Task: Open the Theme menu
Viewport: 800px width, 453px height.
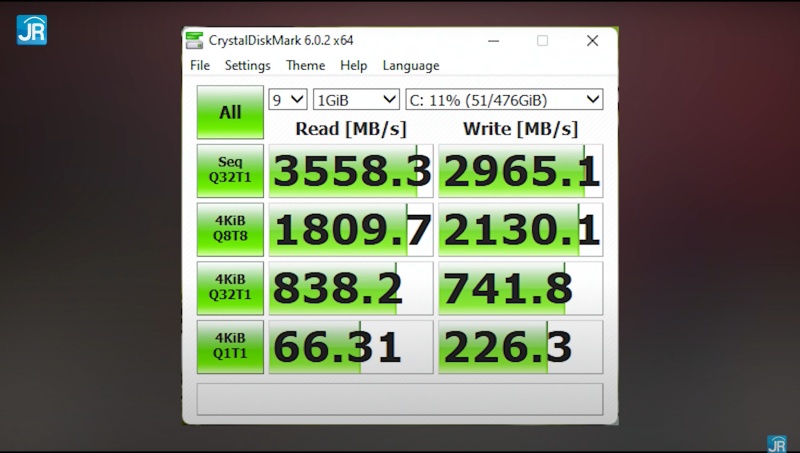Action: coord(305,66)
